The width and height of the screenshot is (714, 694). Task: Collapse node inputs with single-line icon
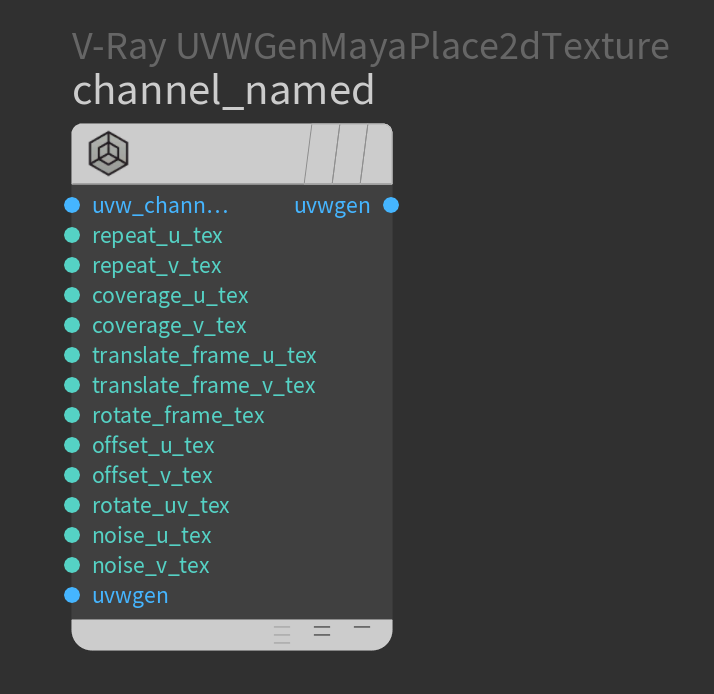(x=362, y=627)
